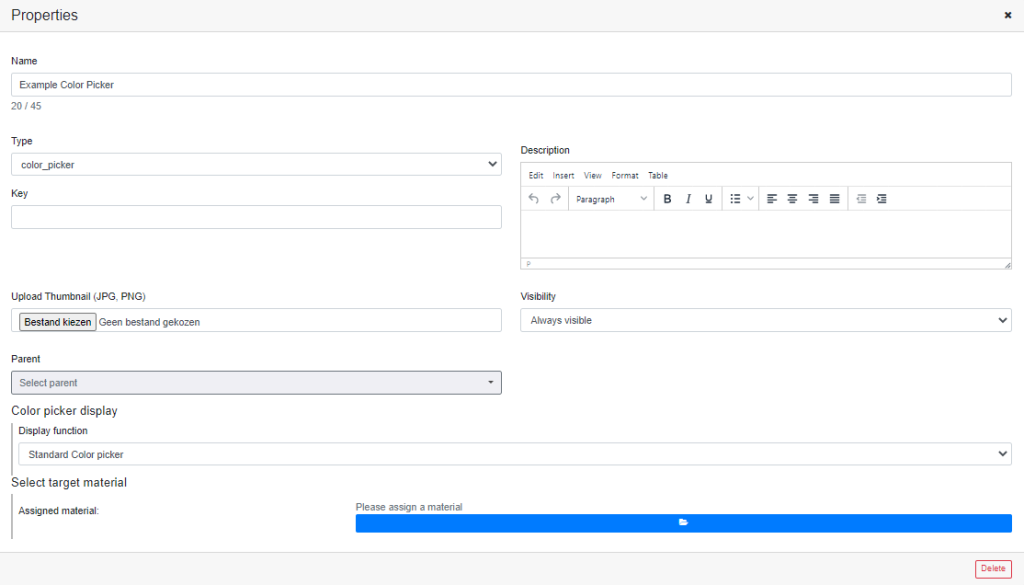Underline text using the description toolbar
Viewport: 1024px width, 585px height.
point(708,198)
